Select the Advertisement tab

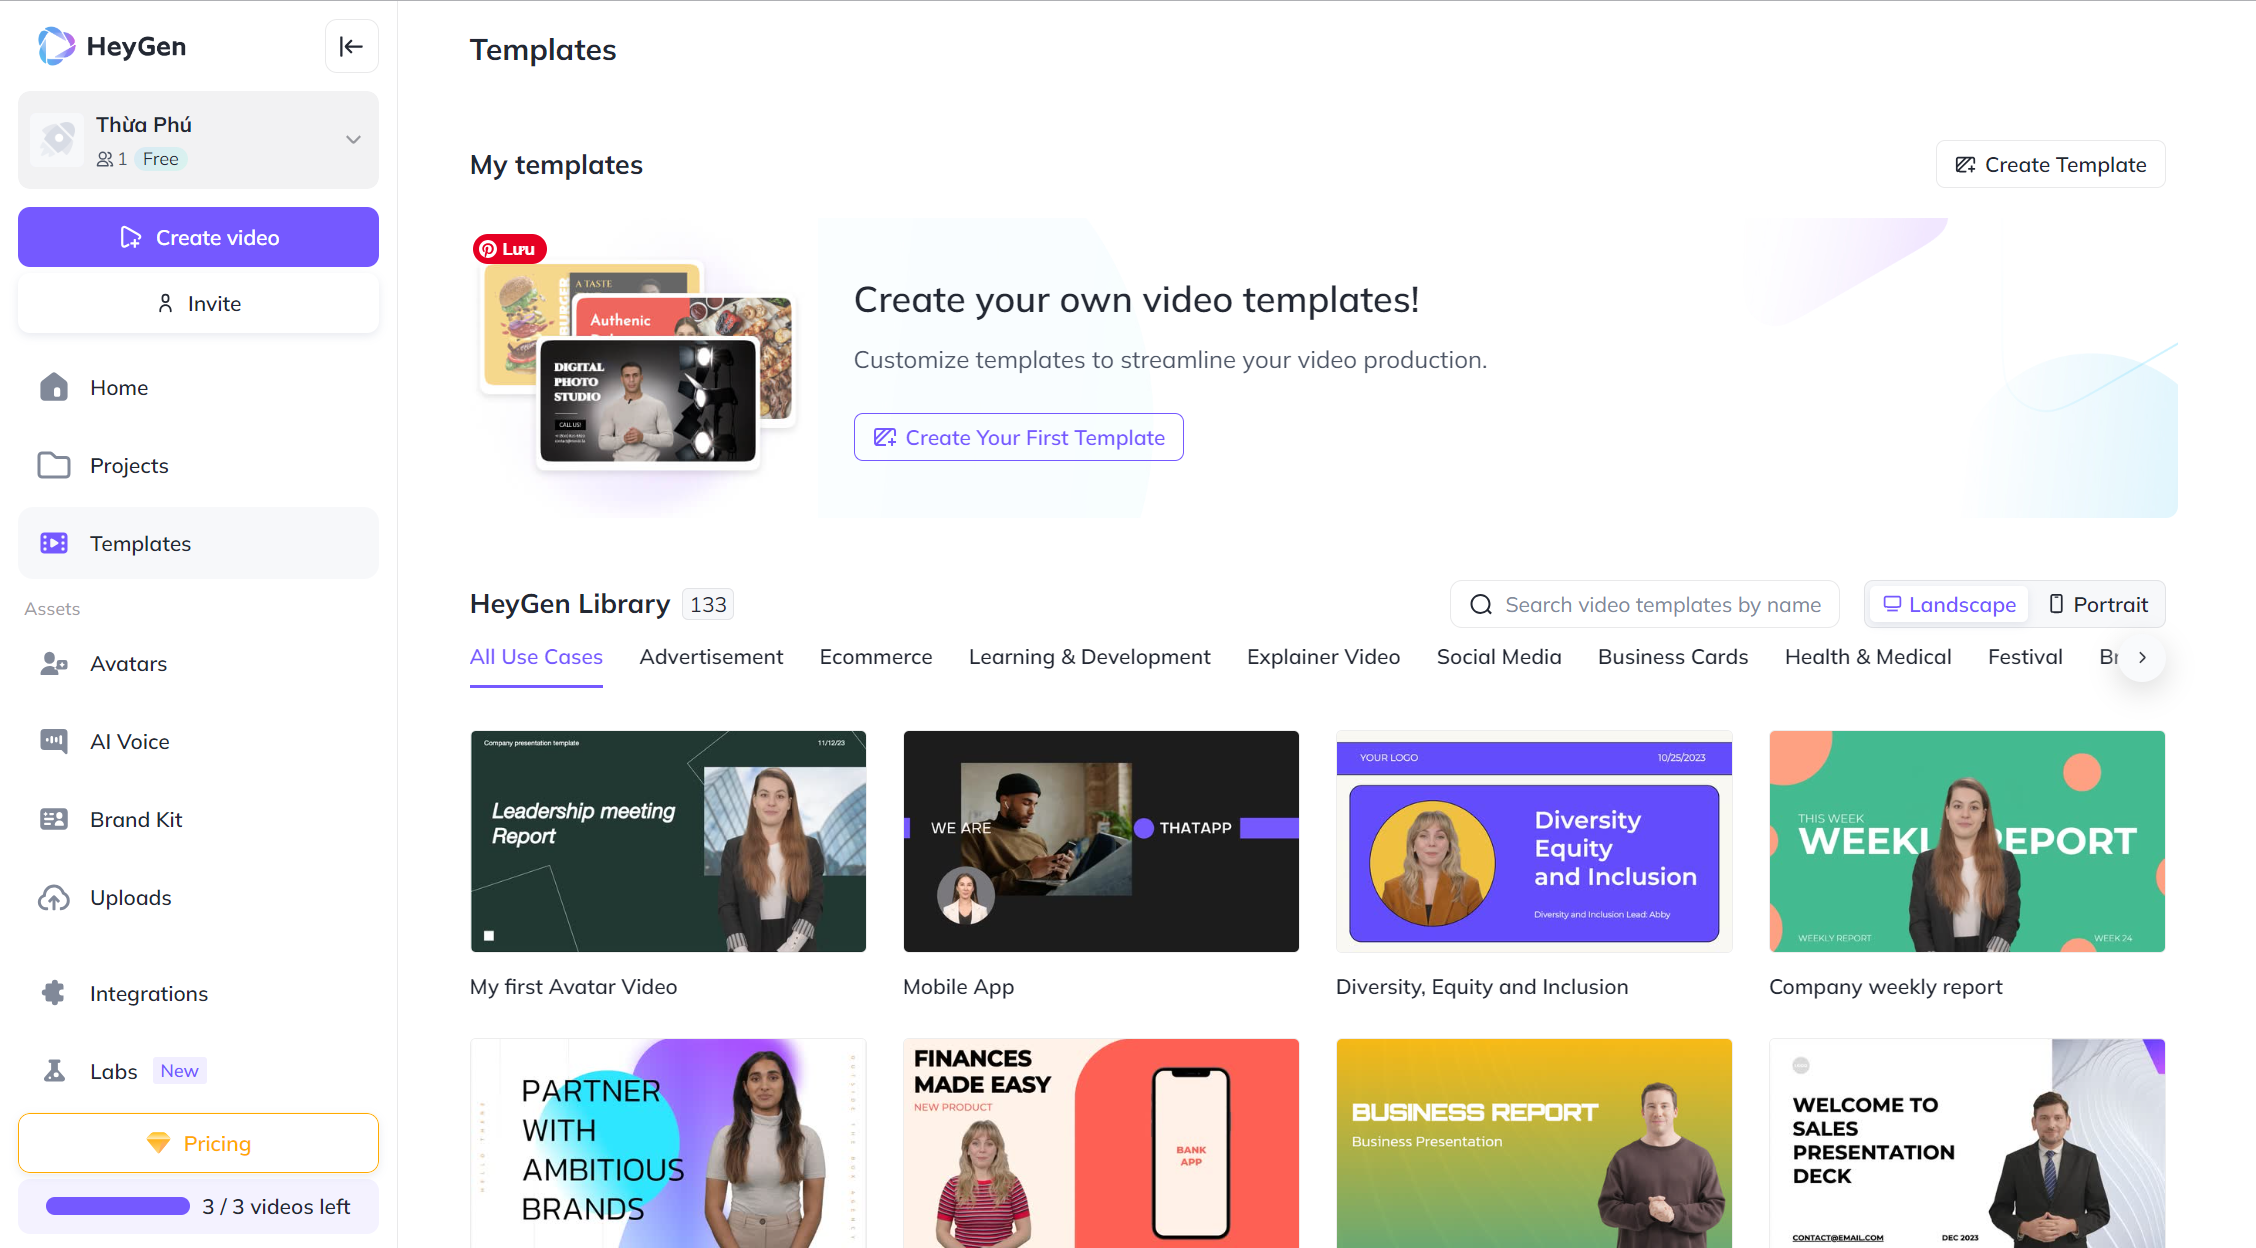tap(712, 658)
